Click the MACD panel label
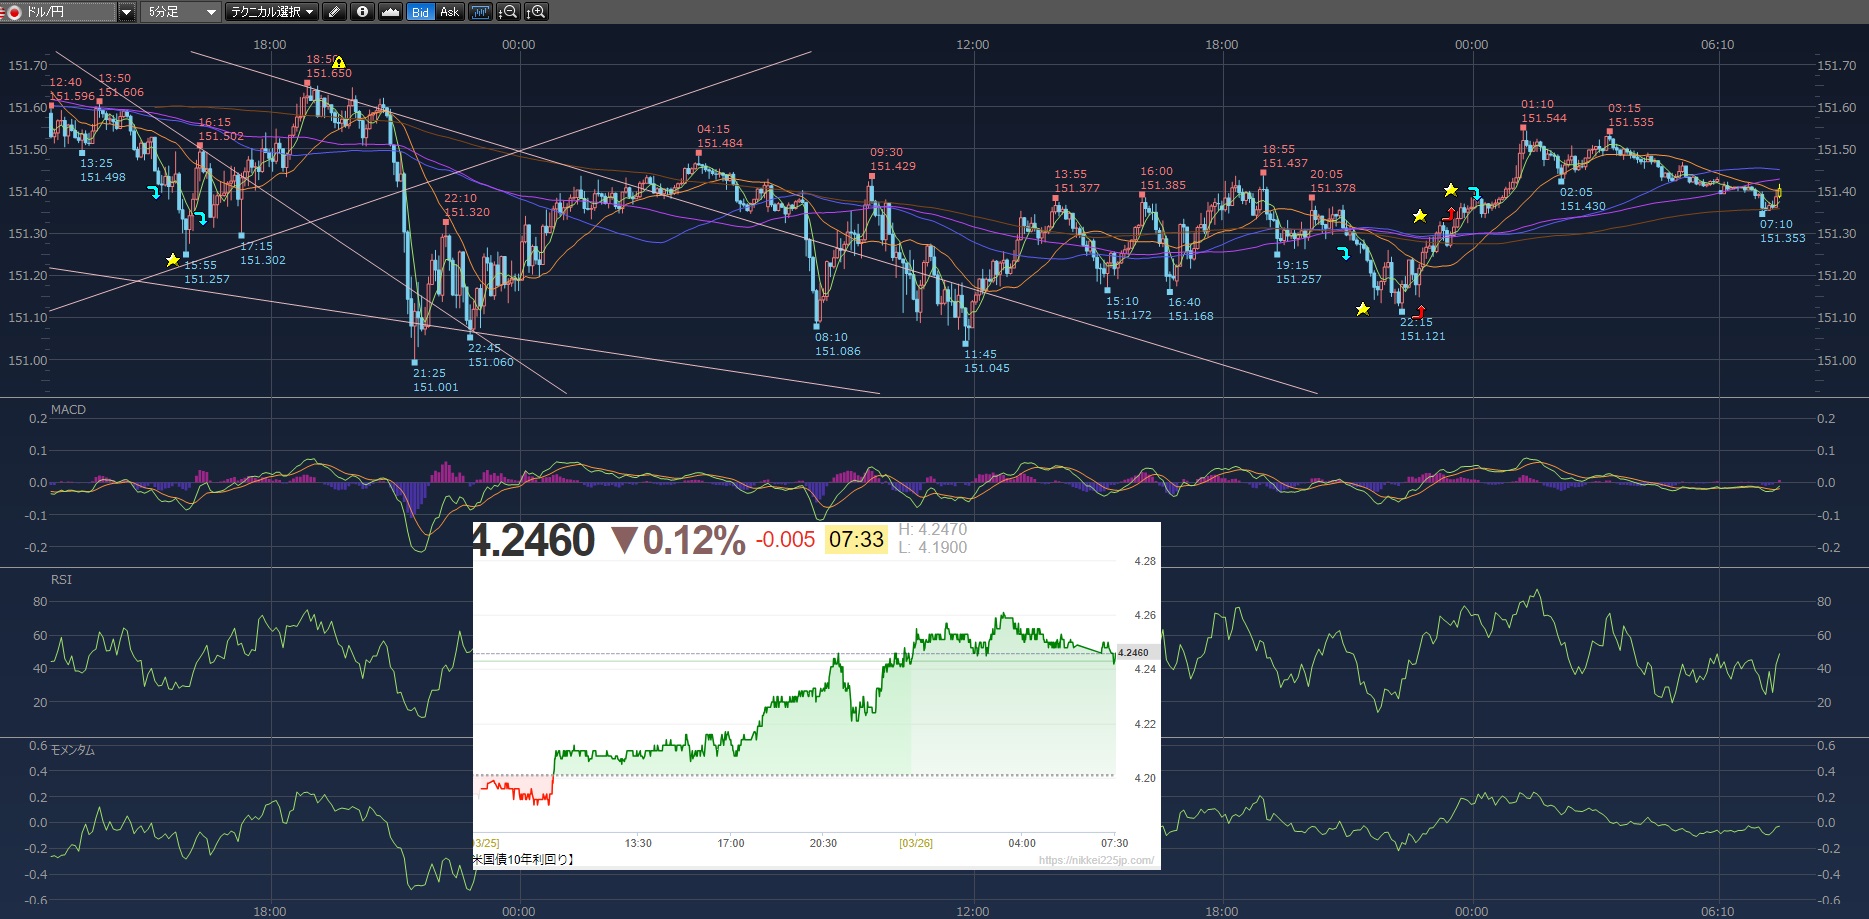This screenshot has height=919, width=1869. click(68, 410)
